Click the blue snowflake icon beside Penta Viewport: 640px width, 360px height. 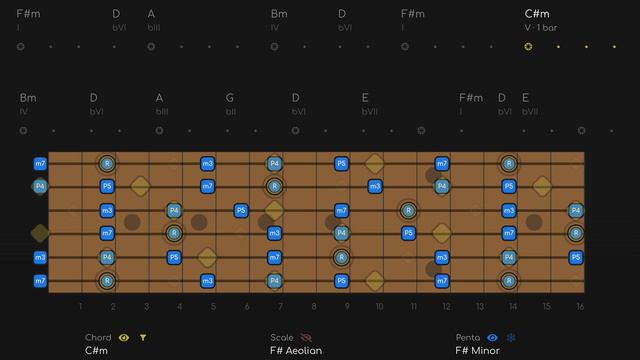[x=511, y=338]
